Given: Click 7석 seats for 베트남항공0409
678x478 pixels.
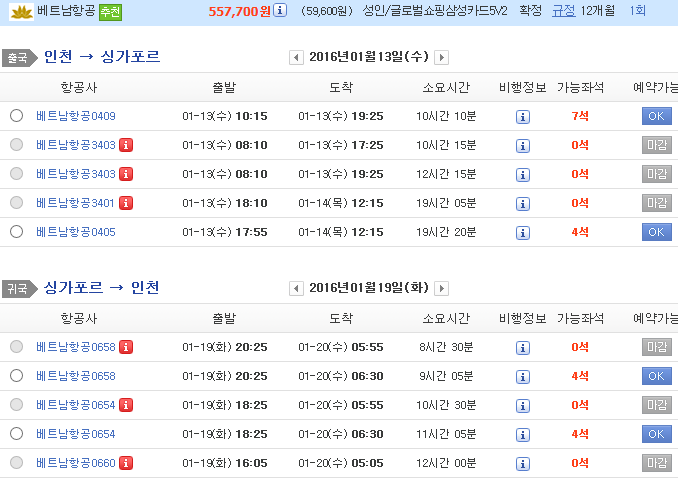Looking at the screenshot, I should 580,116.
